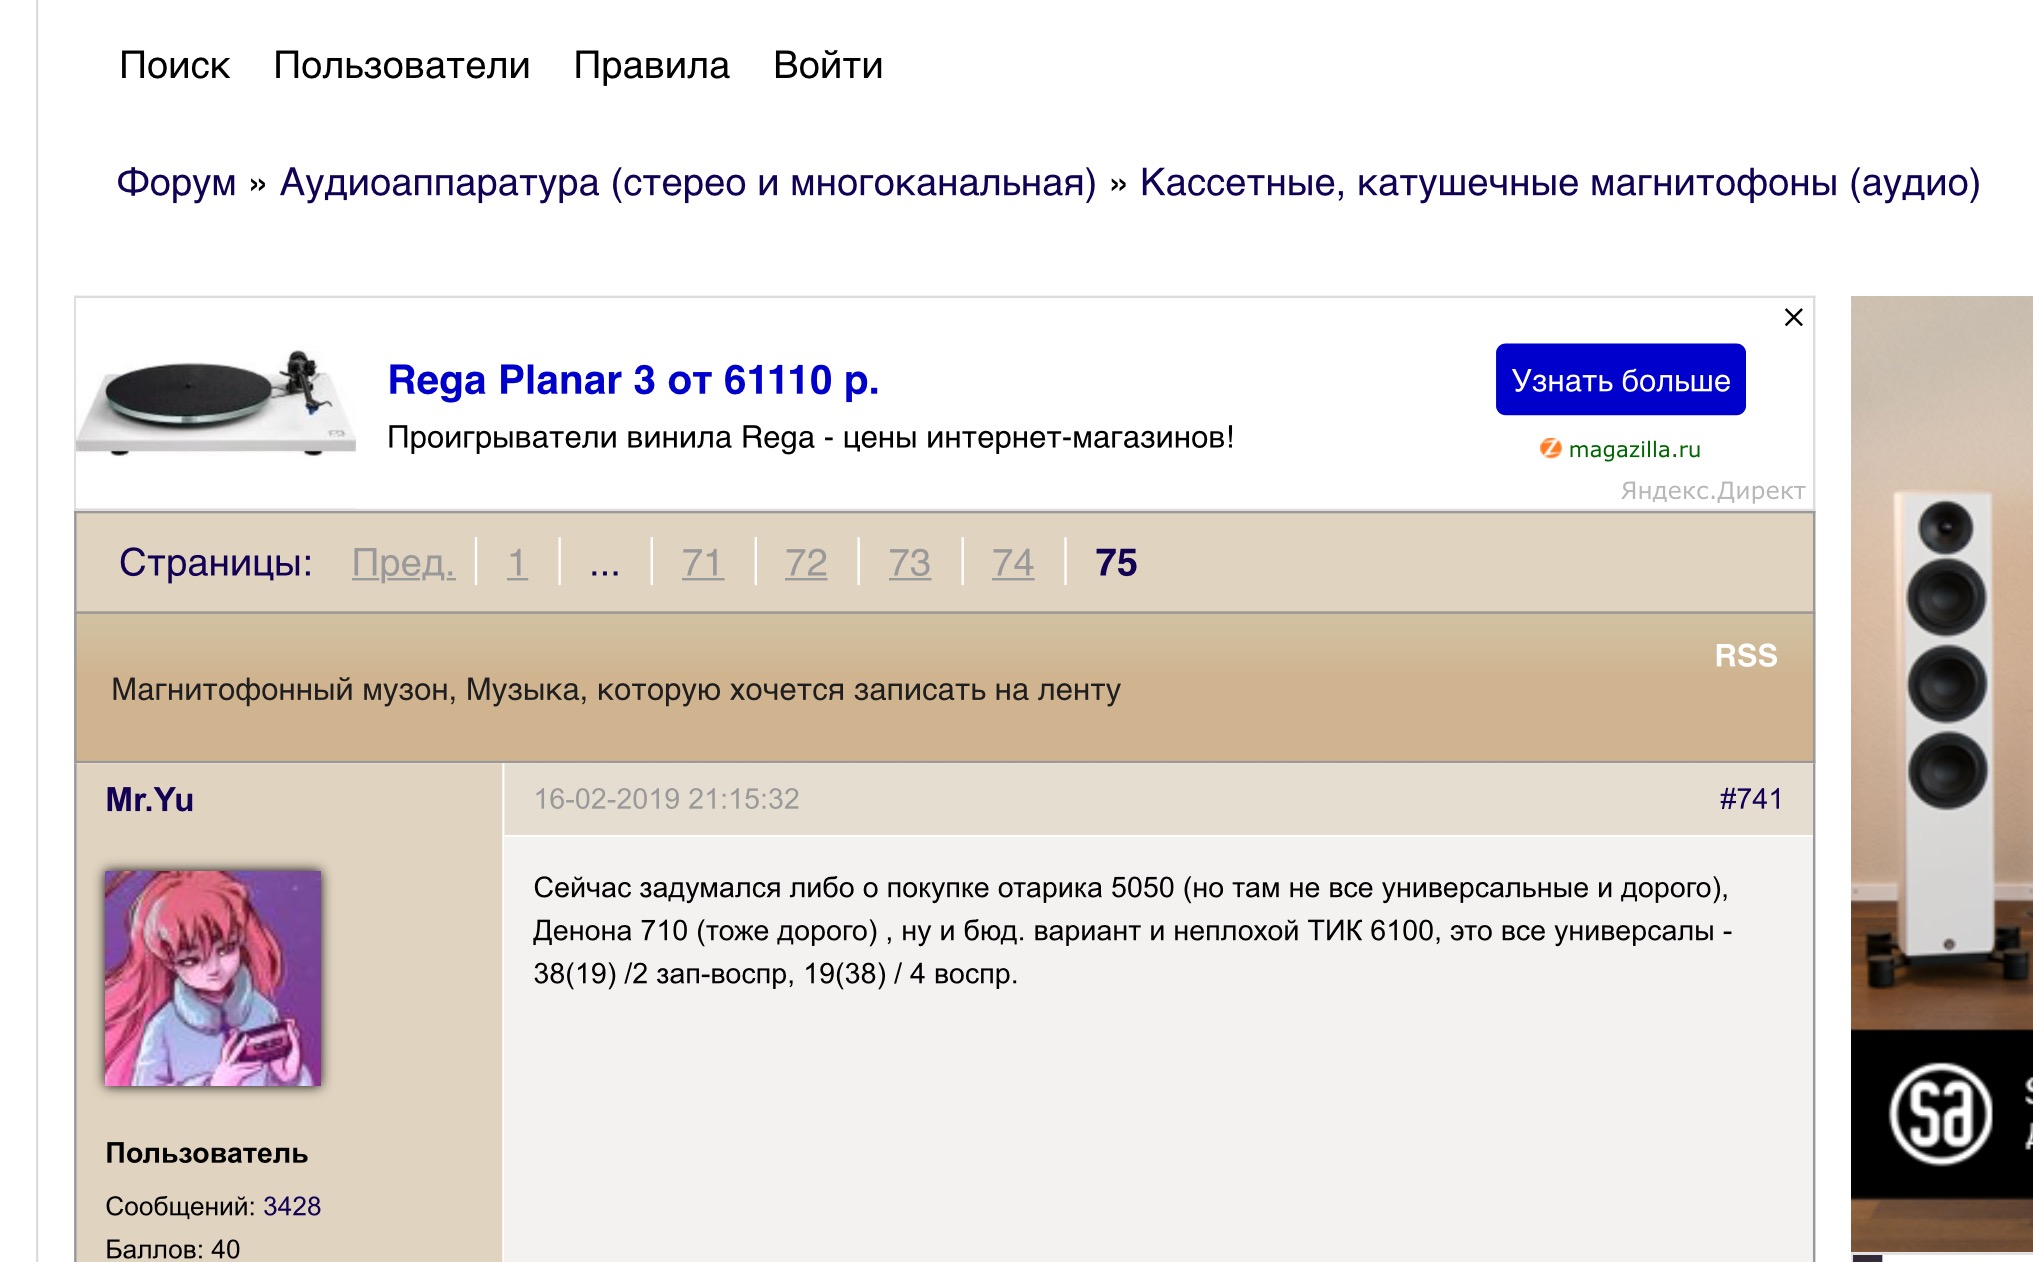Open the Пользователи menu item
The image size is (2033, 1262).
pyautogui.click(x=401, y=66)
